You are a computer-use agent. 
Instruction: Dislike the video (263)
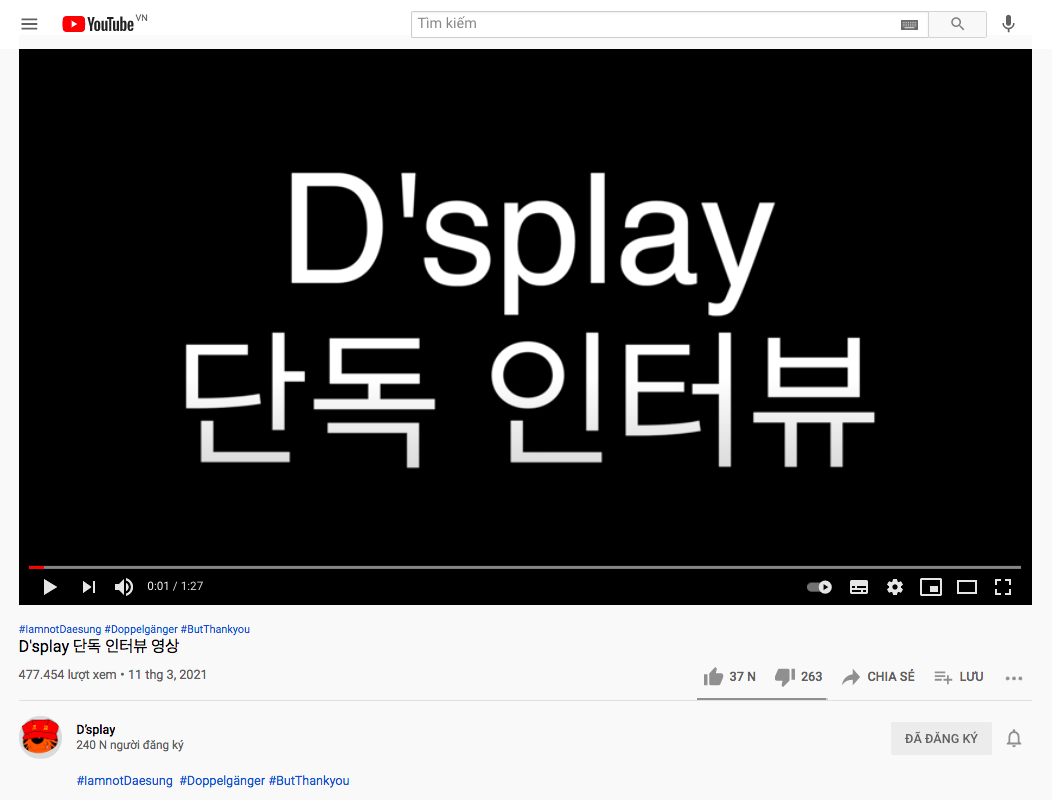tap(798, 677)
